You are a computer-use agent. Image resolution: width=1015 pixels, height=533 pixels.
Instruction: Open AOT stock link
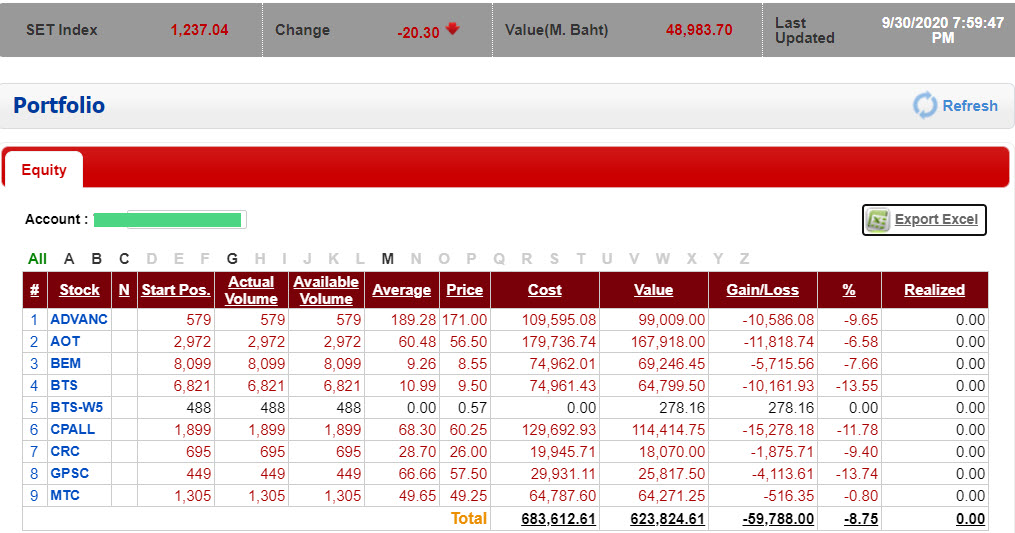tap(65, 341)
